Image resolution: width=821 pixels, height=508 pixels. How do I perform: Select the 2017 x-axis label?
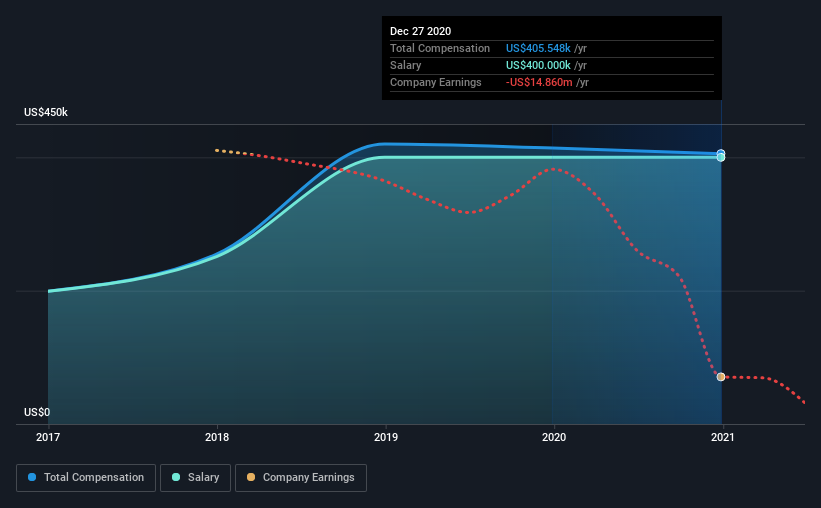[x=48, y=437]
